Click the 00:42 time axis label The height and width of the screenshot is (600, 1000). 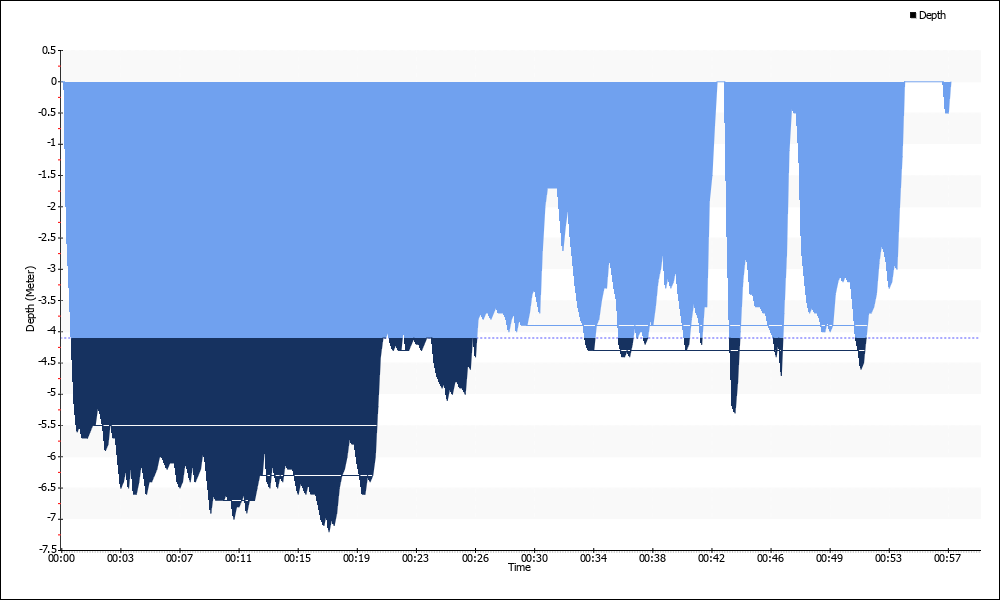(711, 559)
